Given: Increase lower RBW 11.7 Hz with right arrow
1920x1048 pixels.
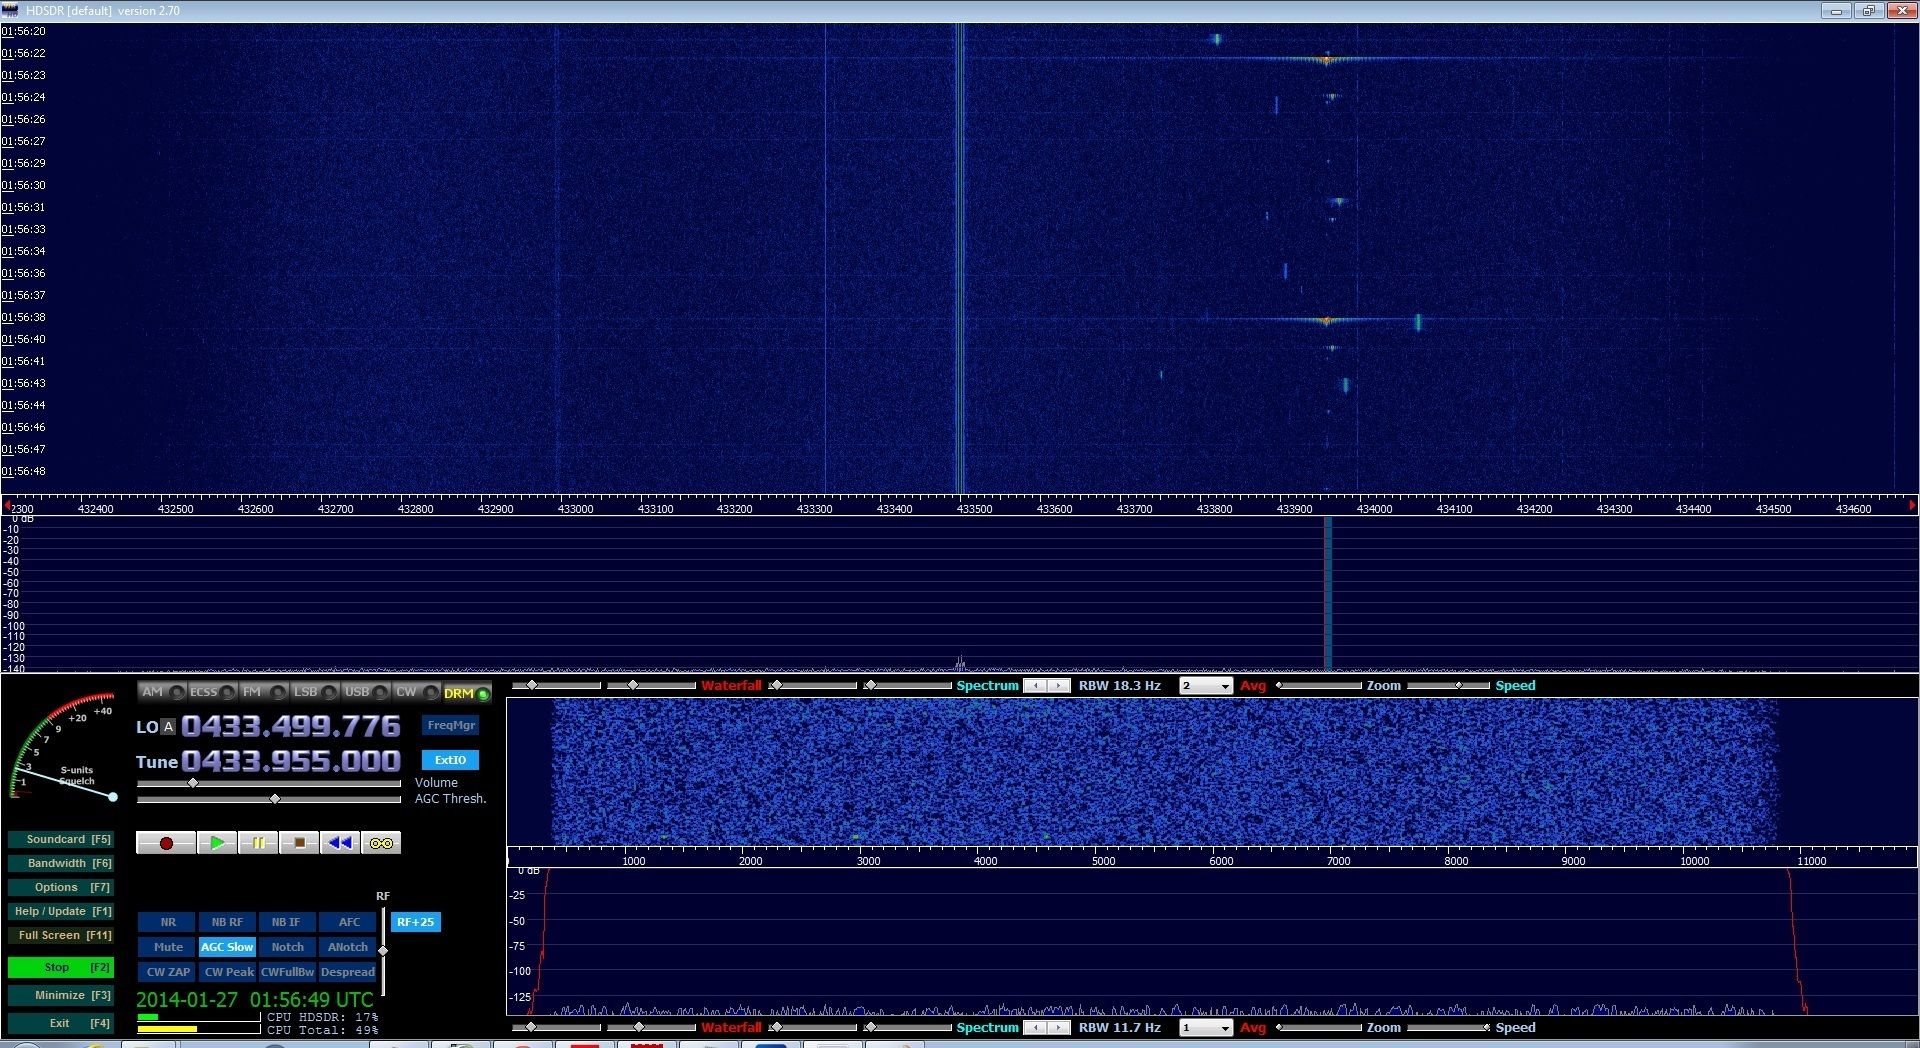Looking at the screenshot, I should (x=1058, y=1028).
